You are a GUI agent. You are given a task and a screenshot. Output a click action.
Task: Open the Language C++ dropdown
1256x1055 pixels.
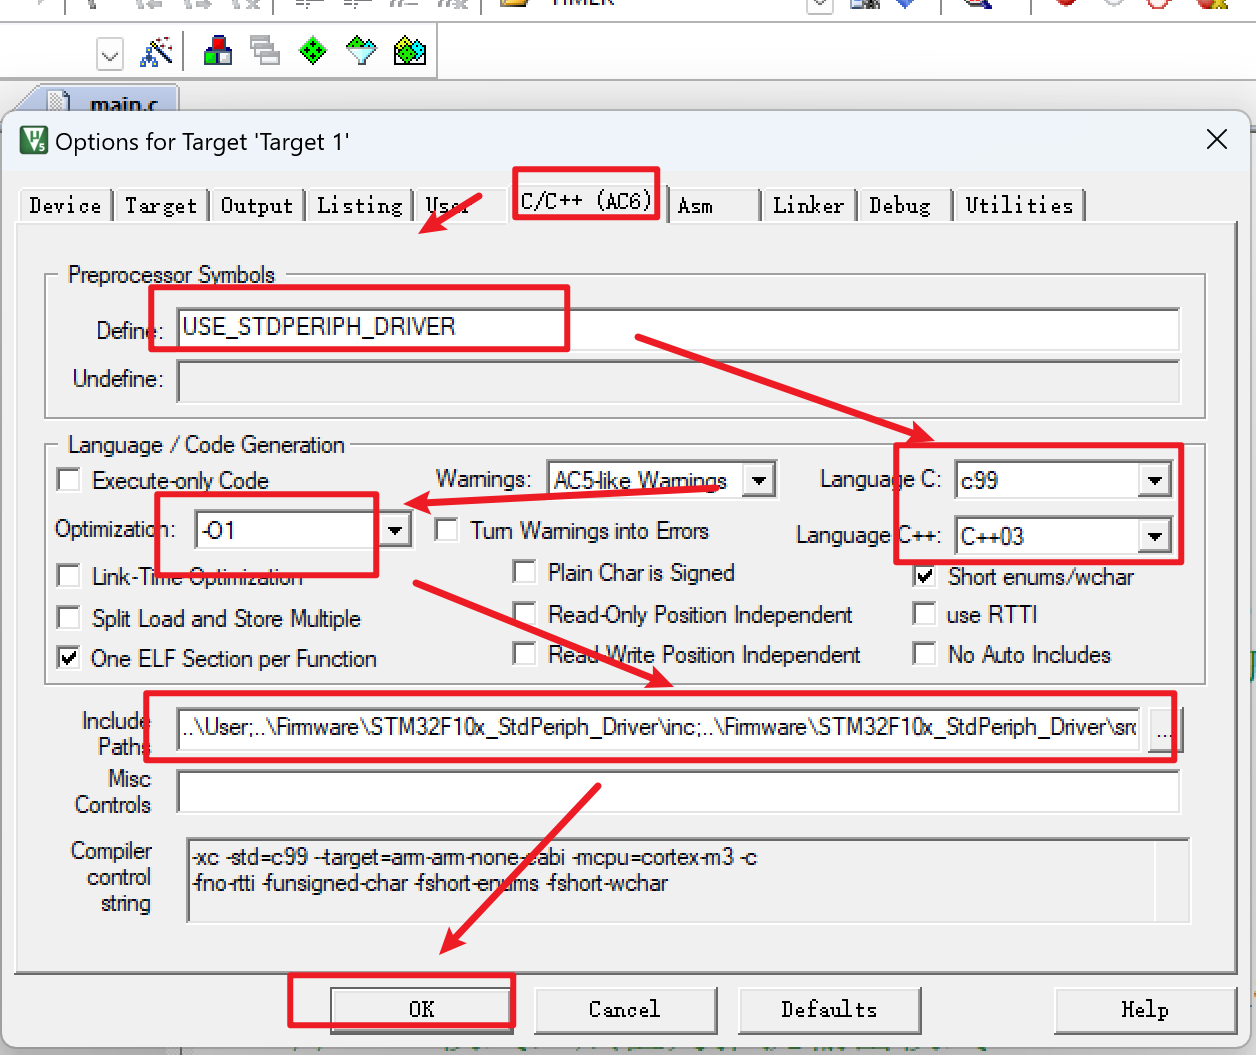pos(1155,536)
